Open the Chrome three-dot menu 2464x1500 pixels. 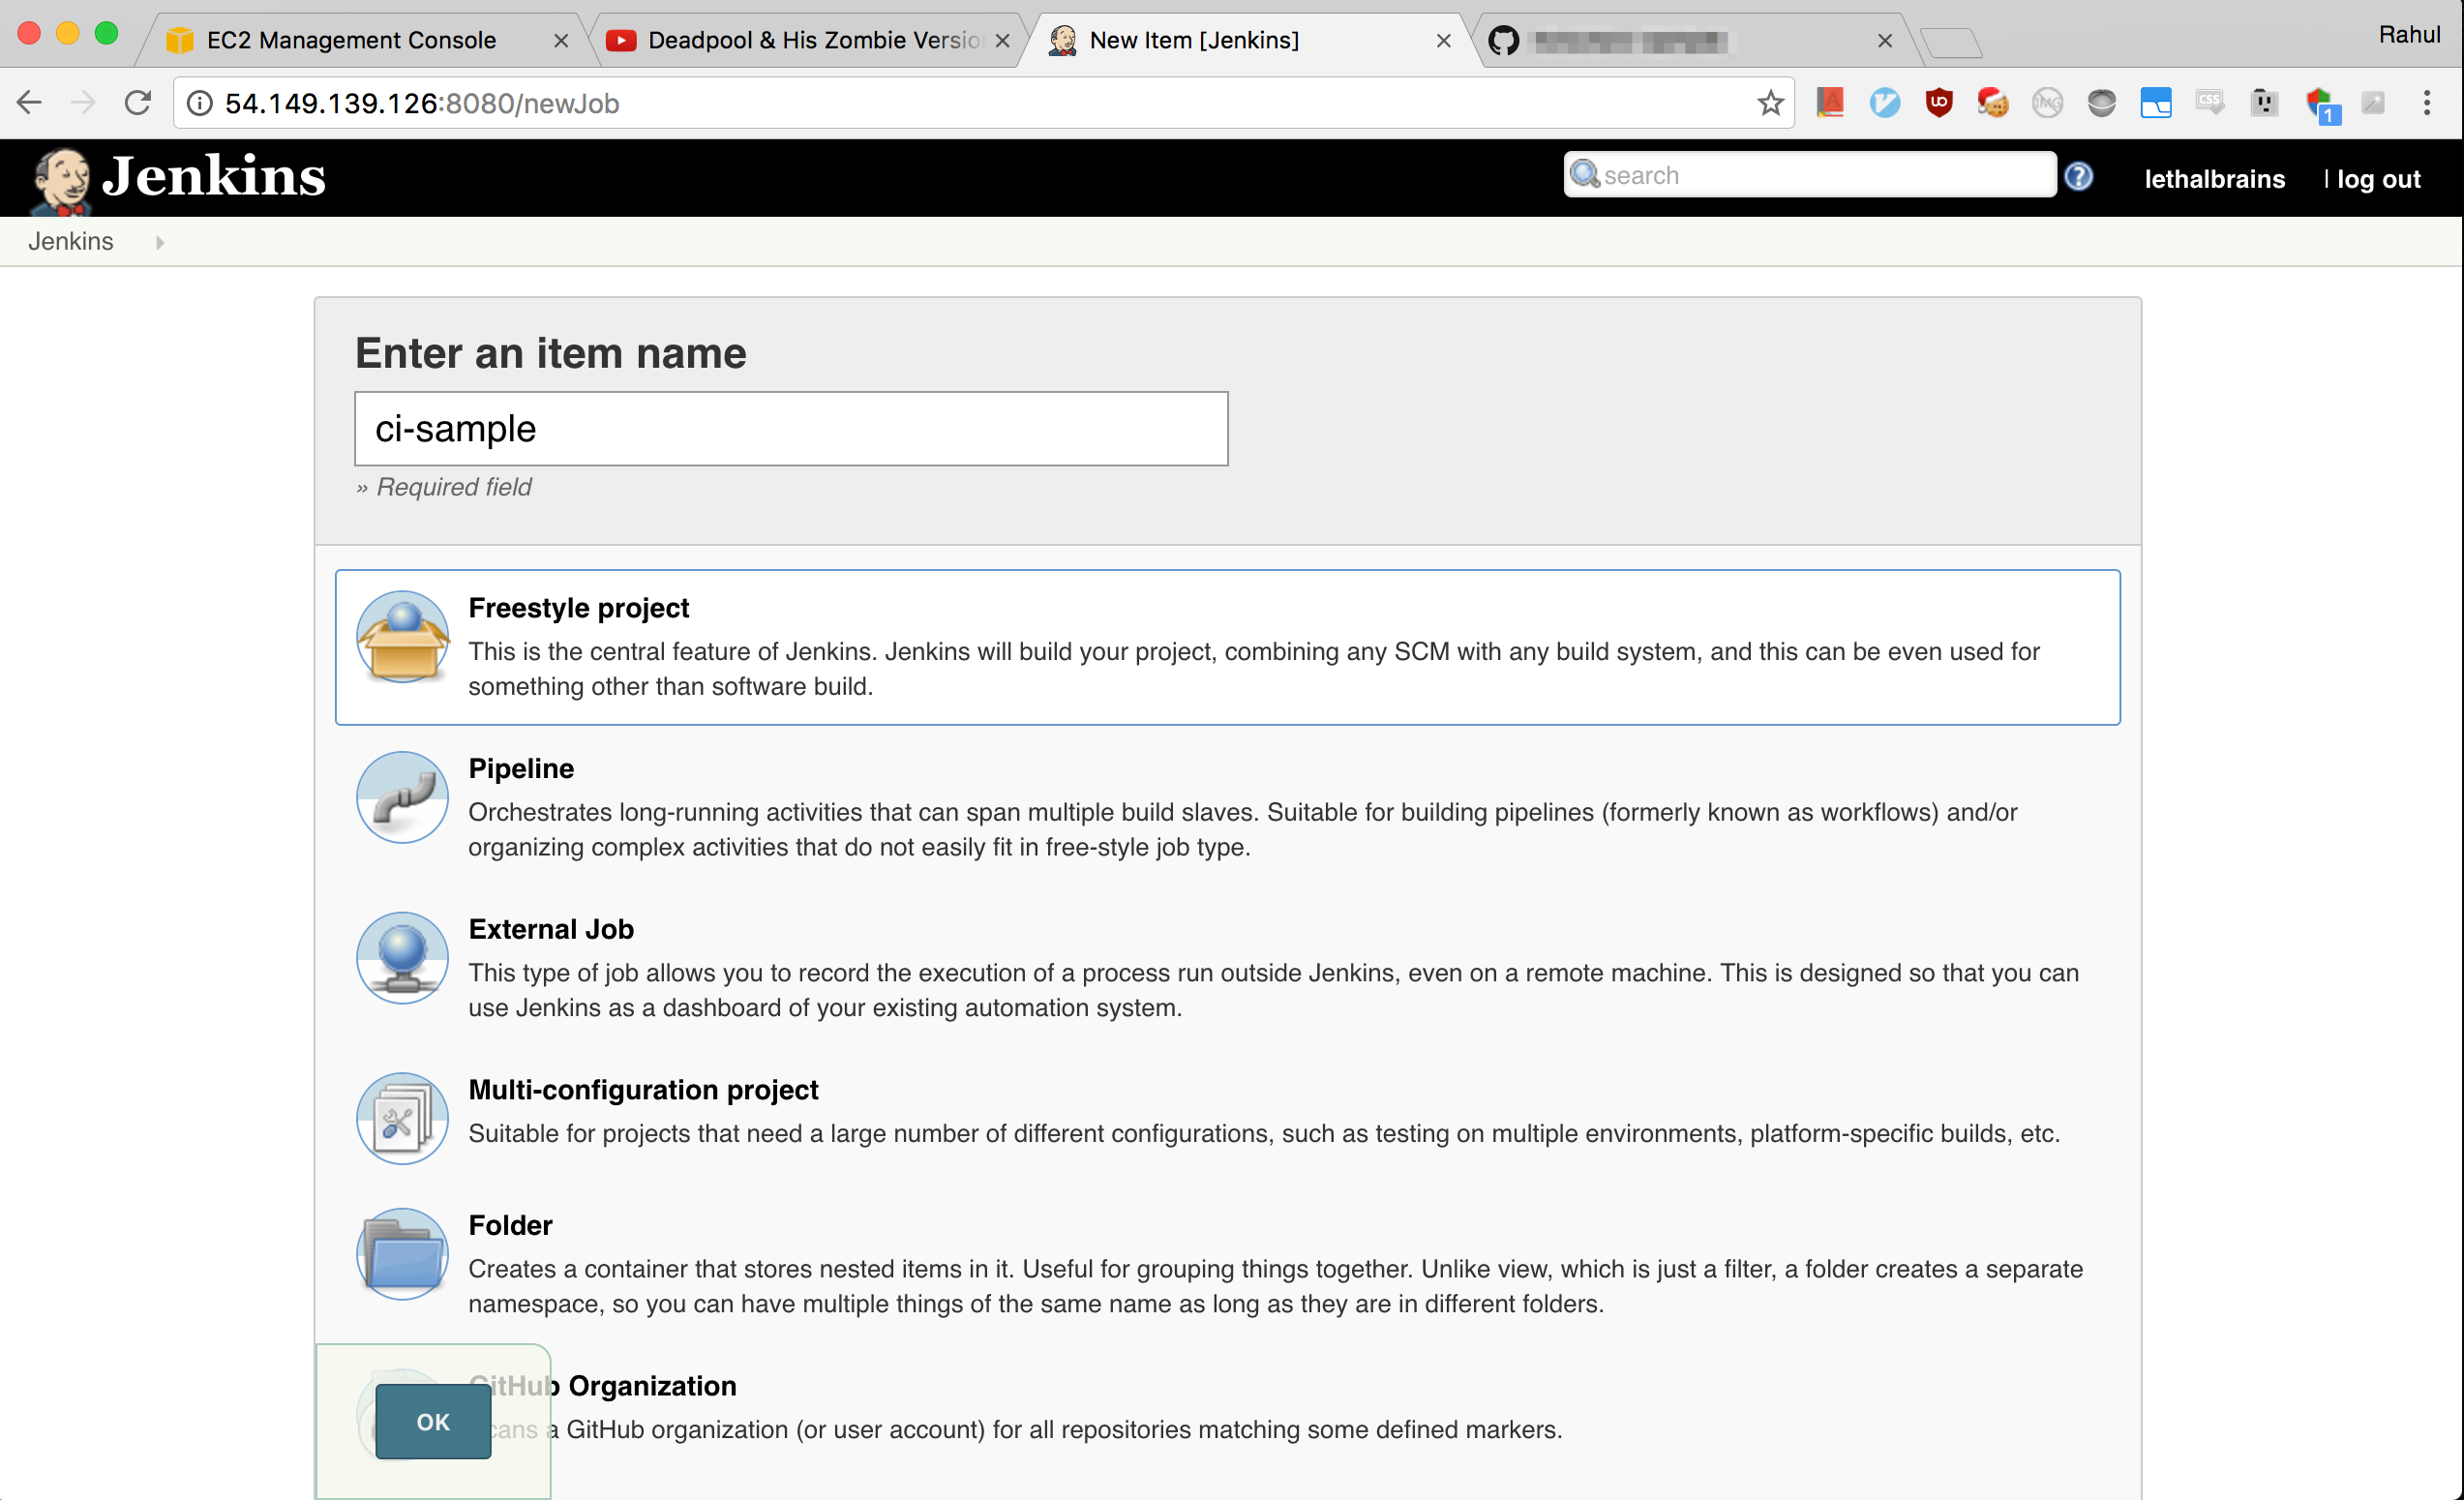[2428, 103]
